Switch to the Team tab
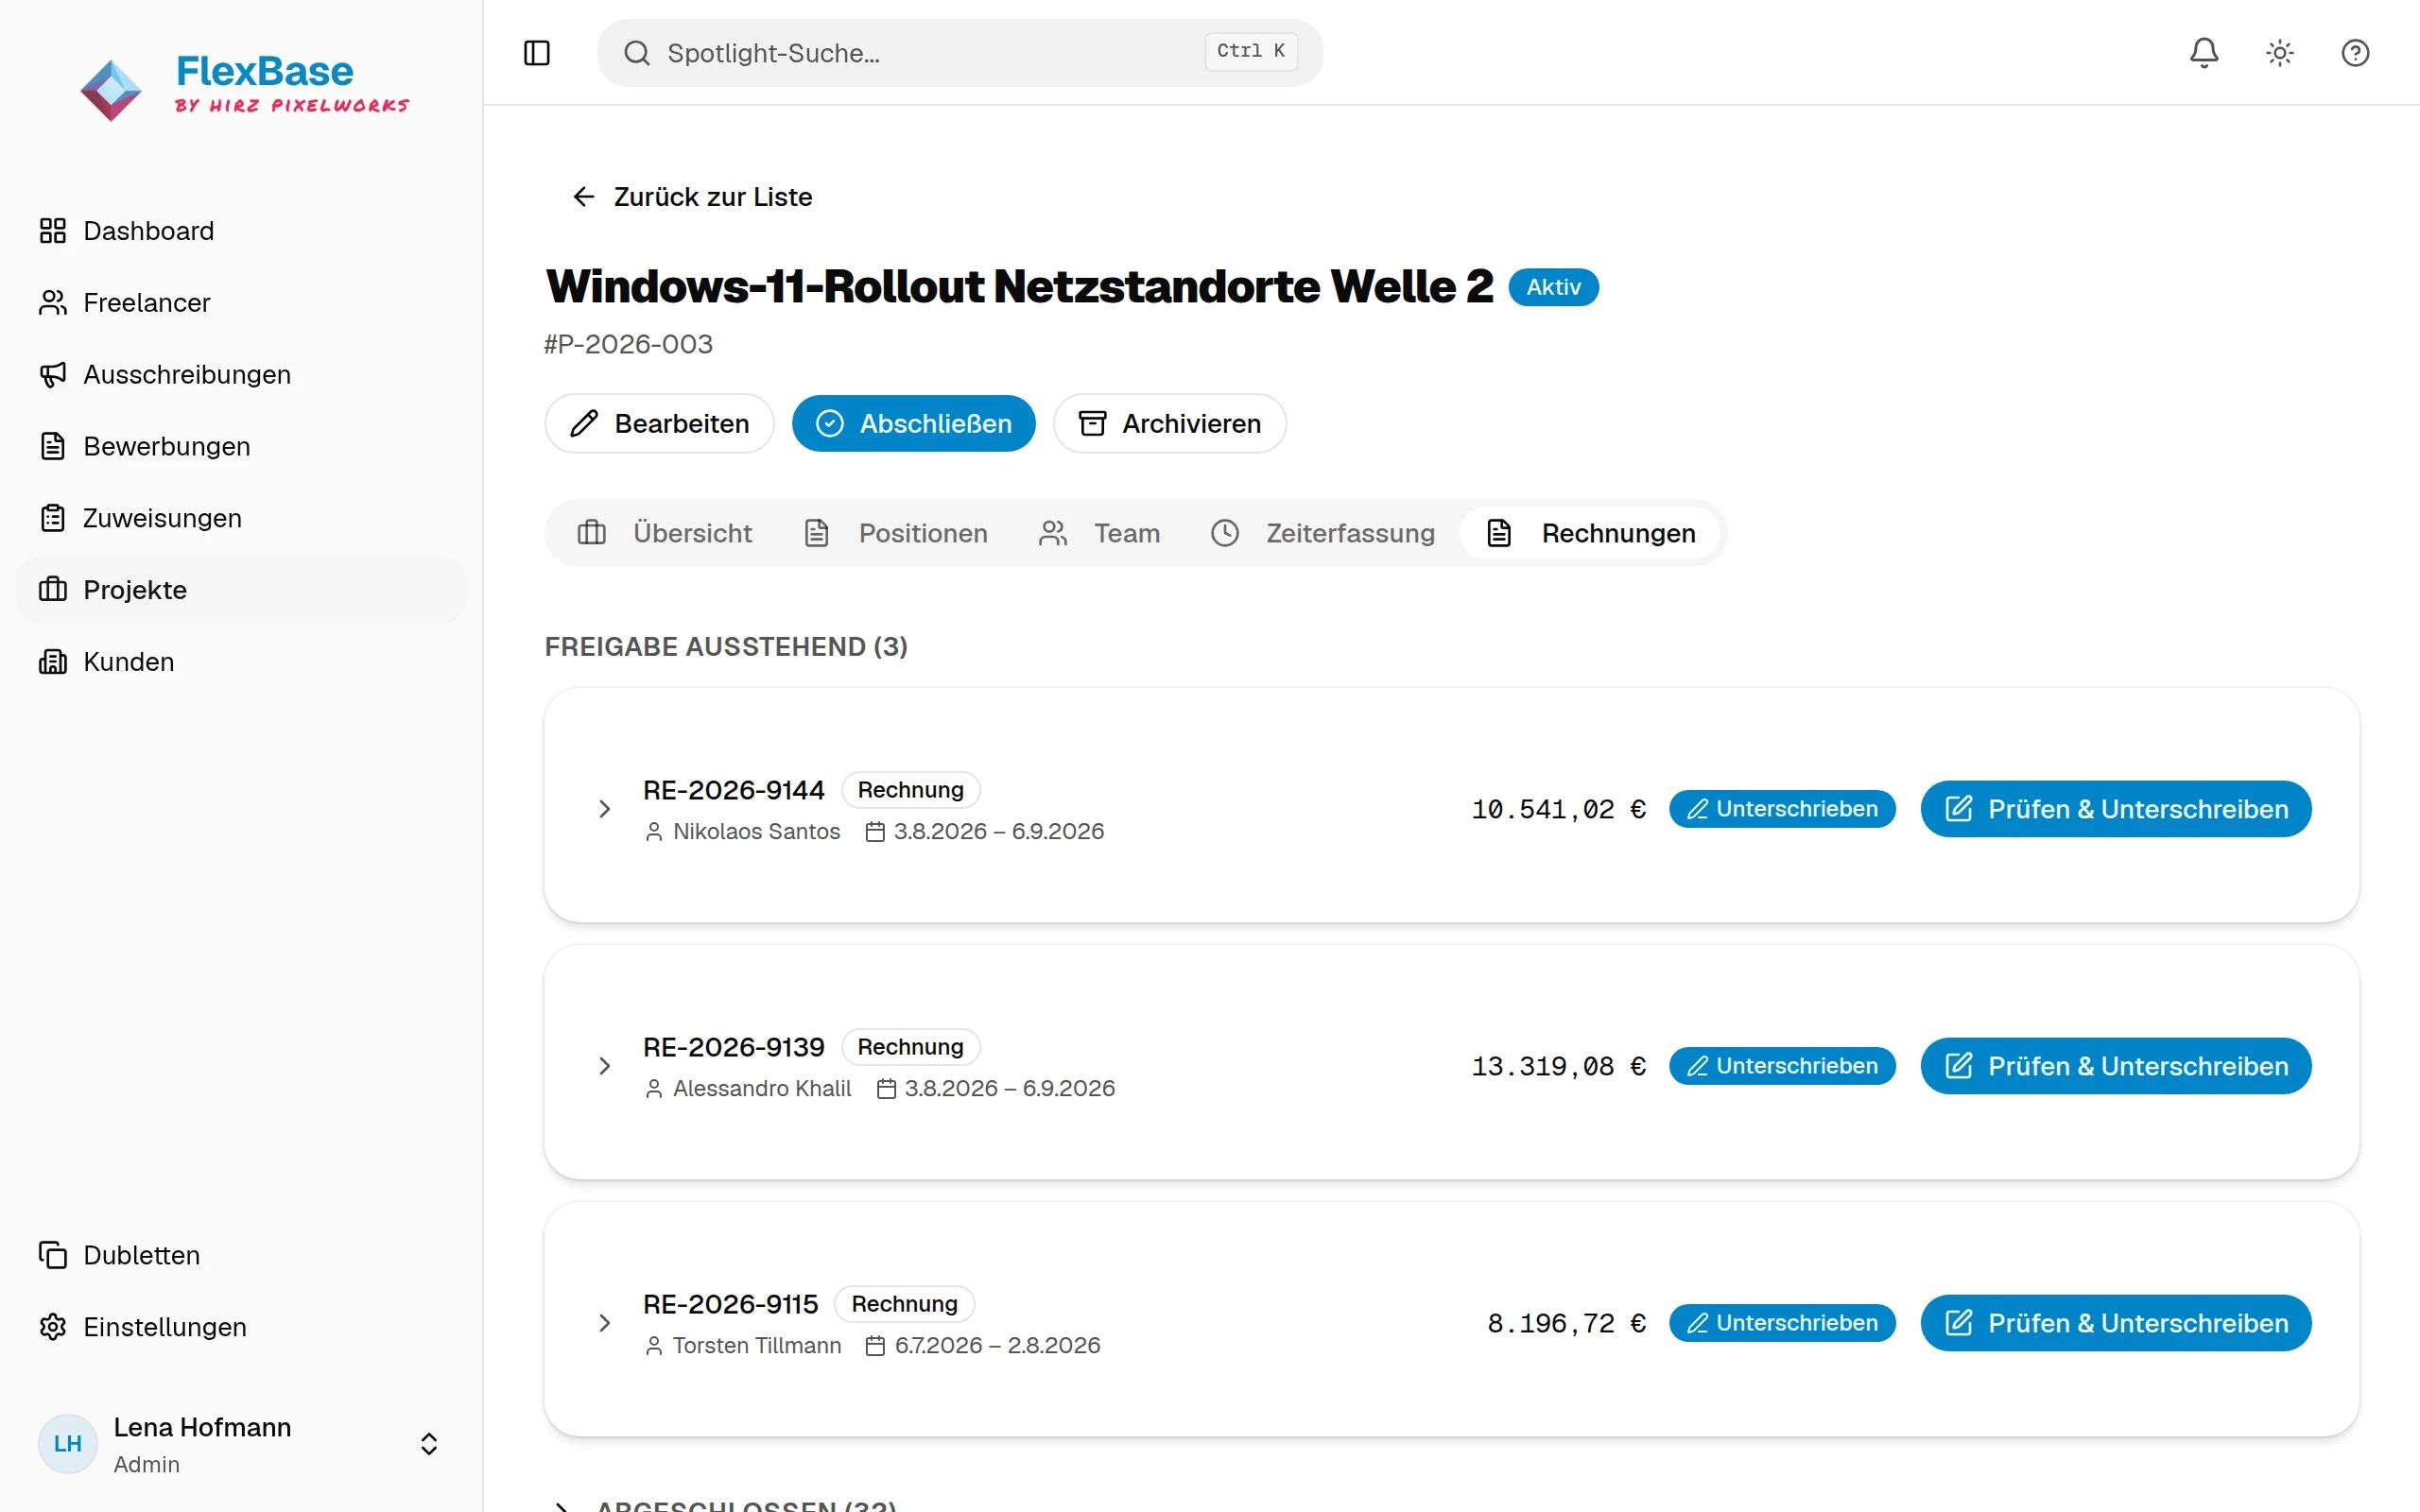Image resolution: width=2420 pixels, height=1512 pixels. point(1099,533)
